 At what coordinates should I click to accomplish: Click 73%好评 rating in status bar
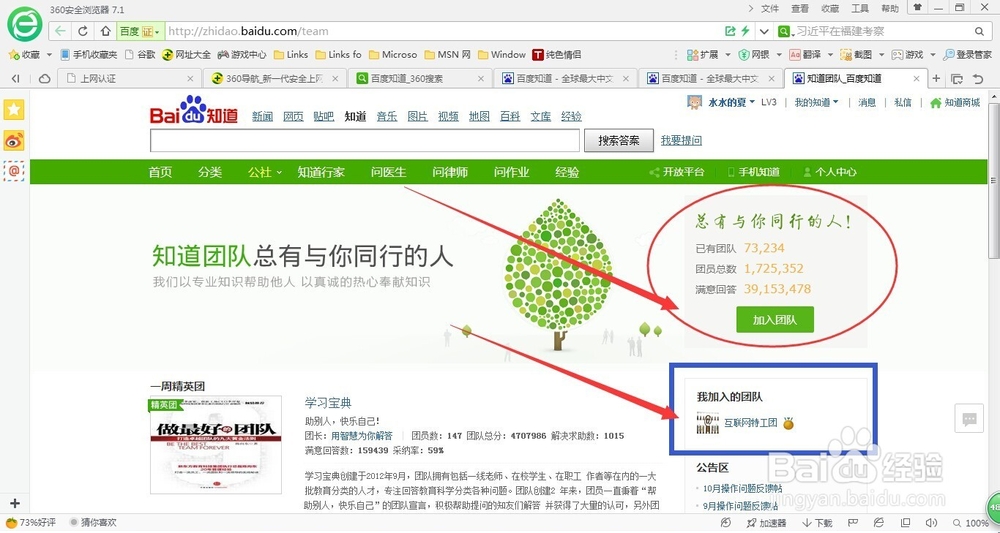pyautogui.click(x=31, y=523)
